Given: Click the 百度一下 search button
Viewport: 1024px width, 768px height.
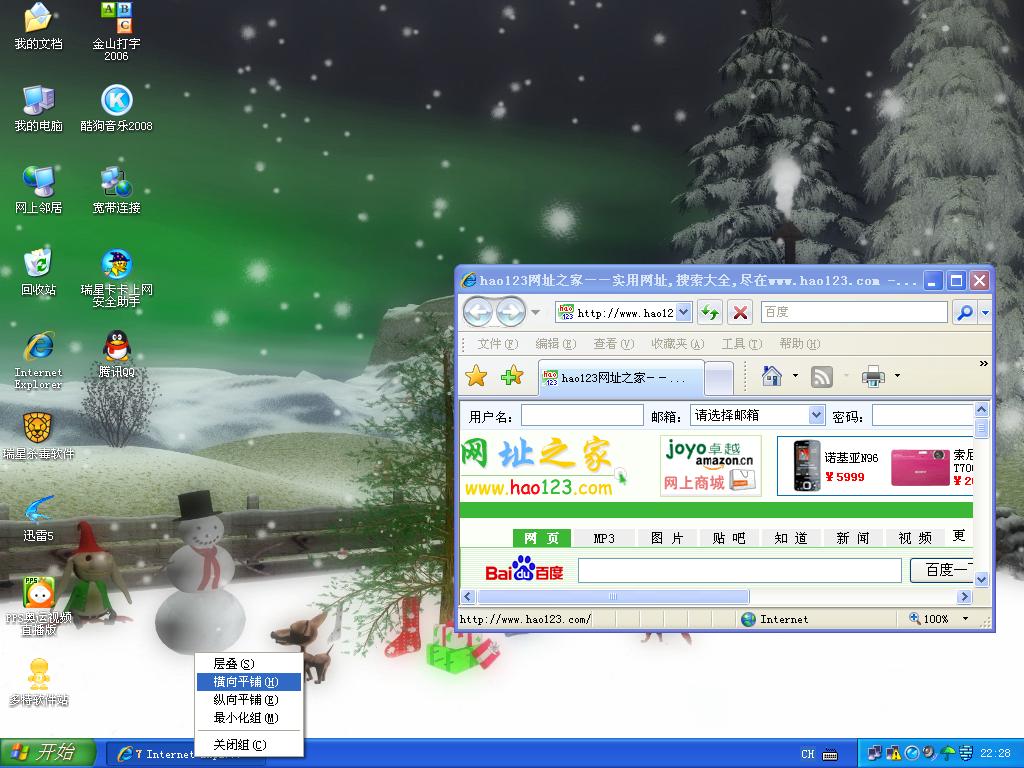Looking at the screenshot, I should click(x=942, y=570).
